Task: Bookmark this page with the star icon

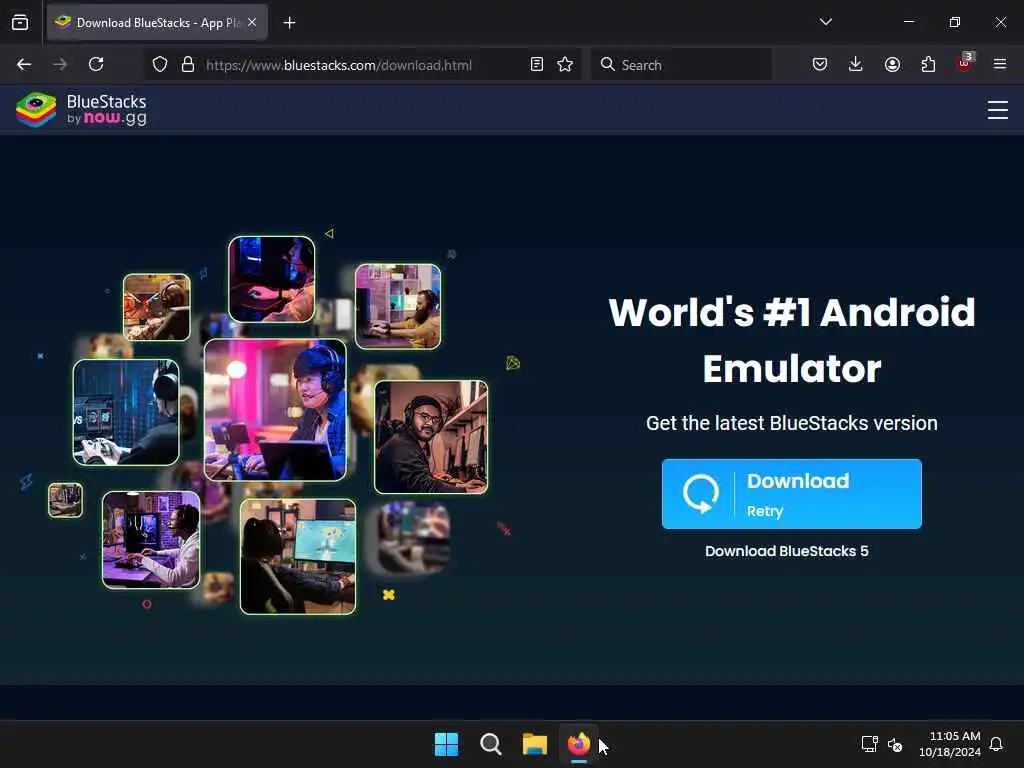Action: click(565, 64)
